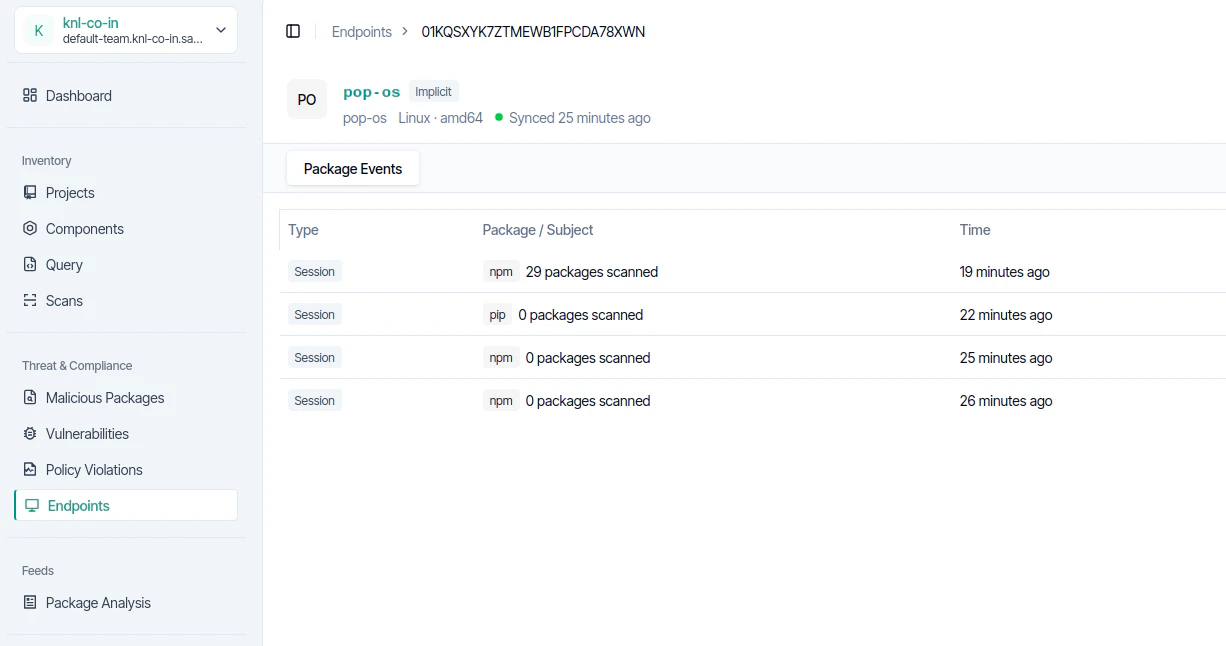Click the pop-os endpoint name
Screen dimensions: 1226x646
(372, 92)
